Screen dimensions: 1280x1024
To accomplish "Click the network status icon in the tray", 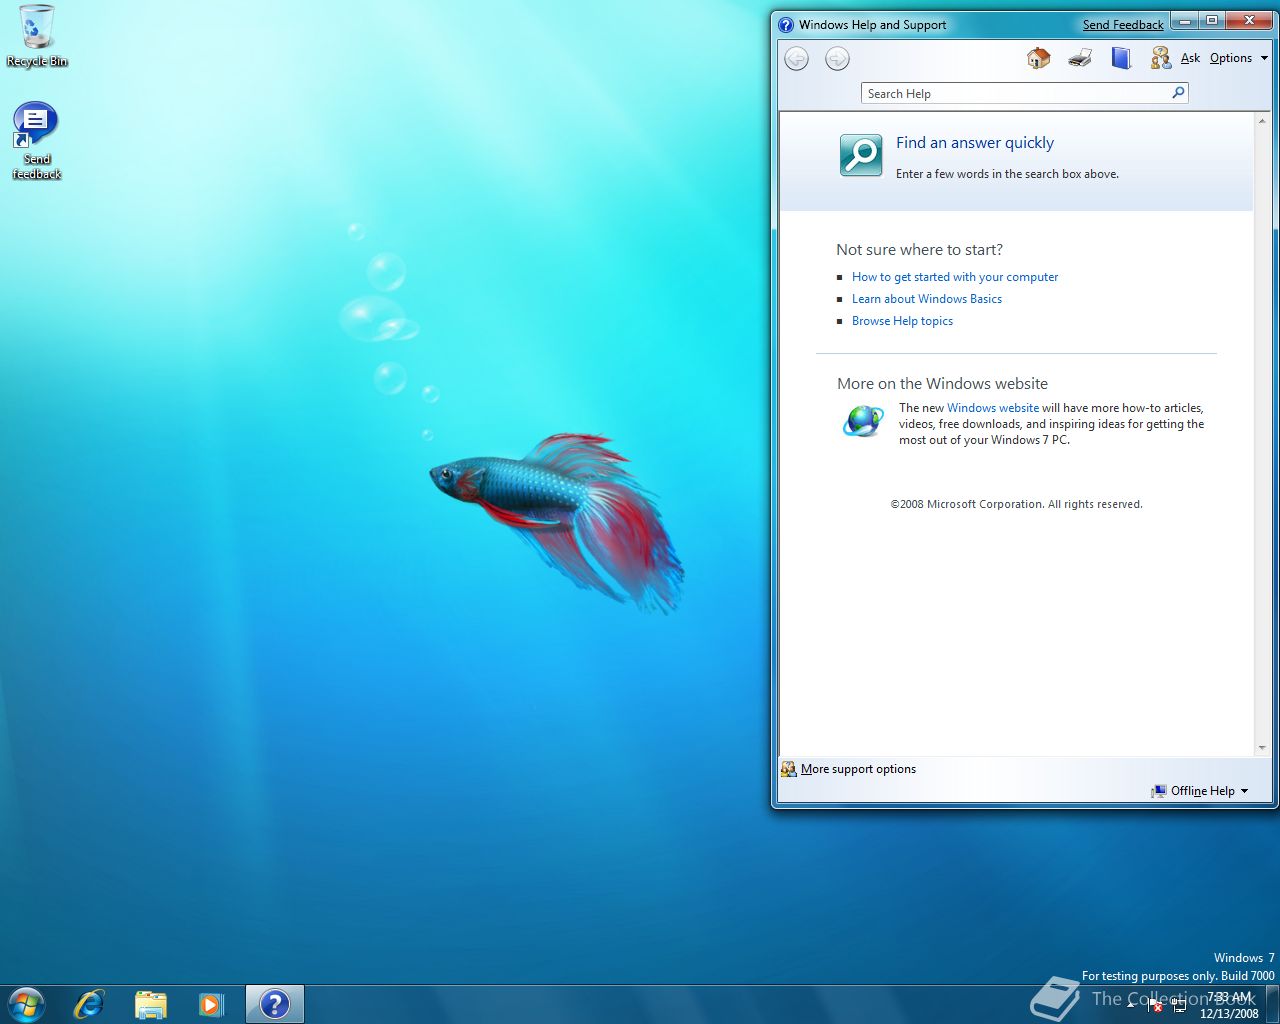I will coord(1180,1005).
